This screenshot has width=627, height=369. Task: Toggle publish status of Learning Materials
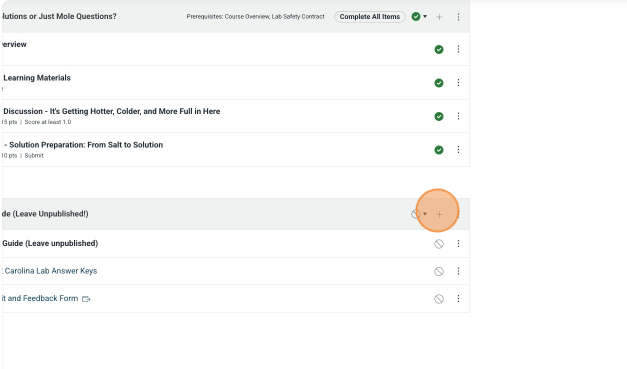439,83
